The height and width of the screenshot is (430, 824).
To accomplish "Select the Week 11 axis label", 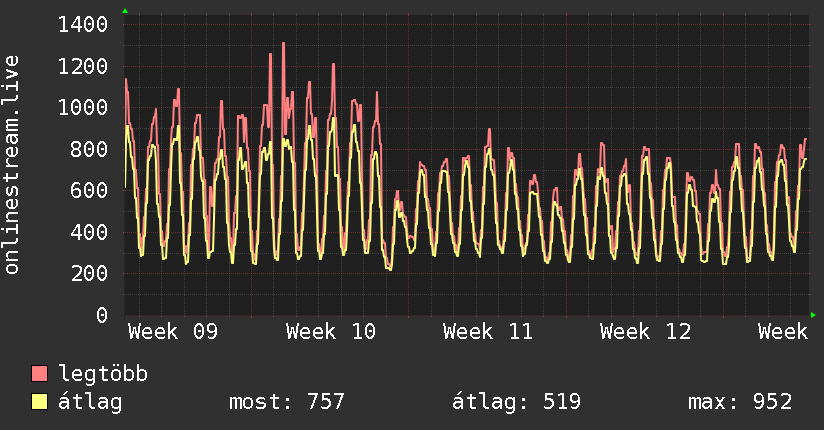I will 488,332.
